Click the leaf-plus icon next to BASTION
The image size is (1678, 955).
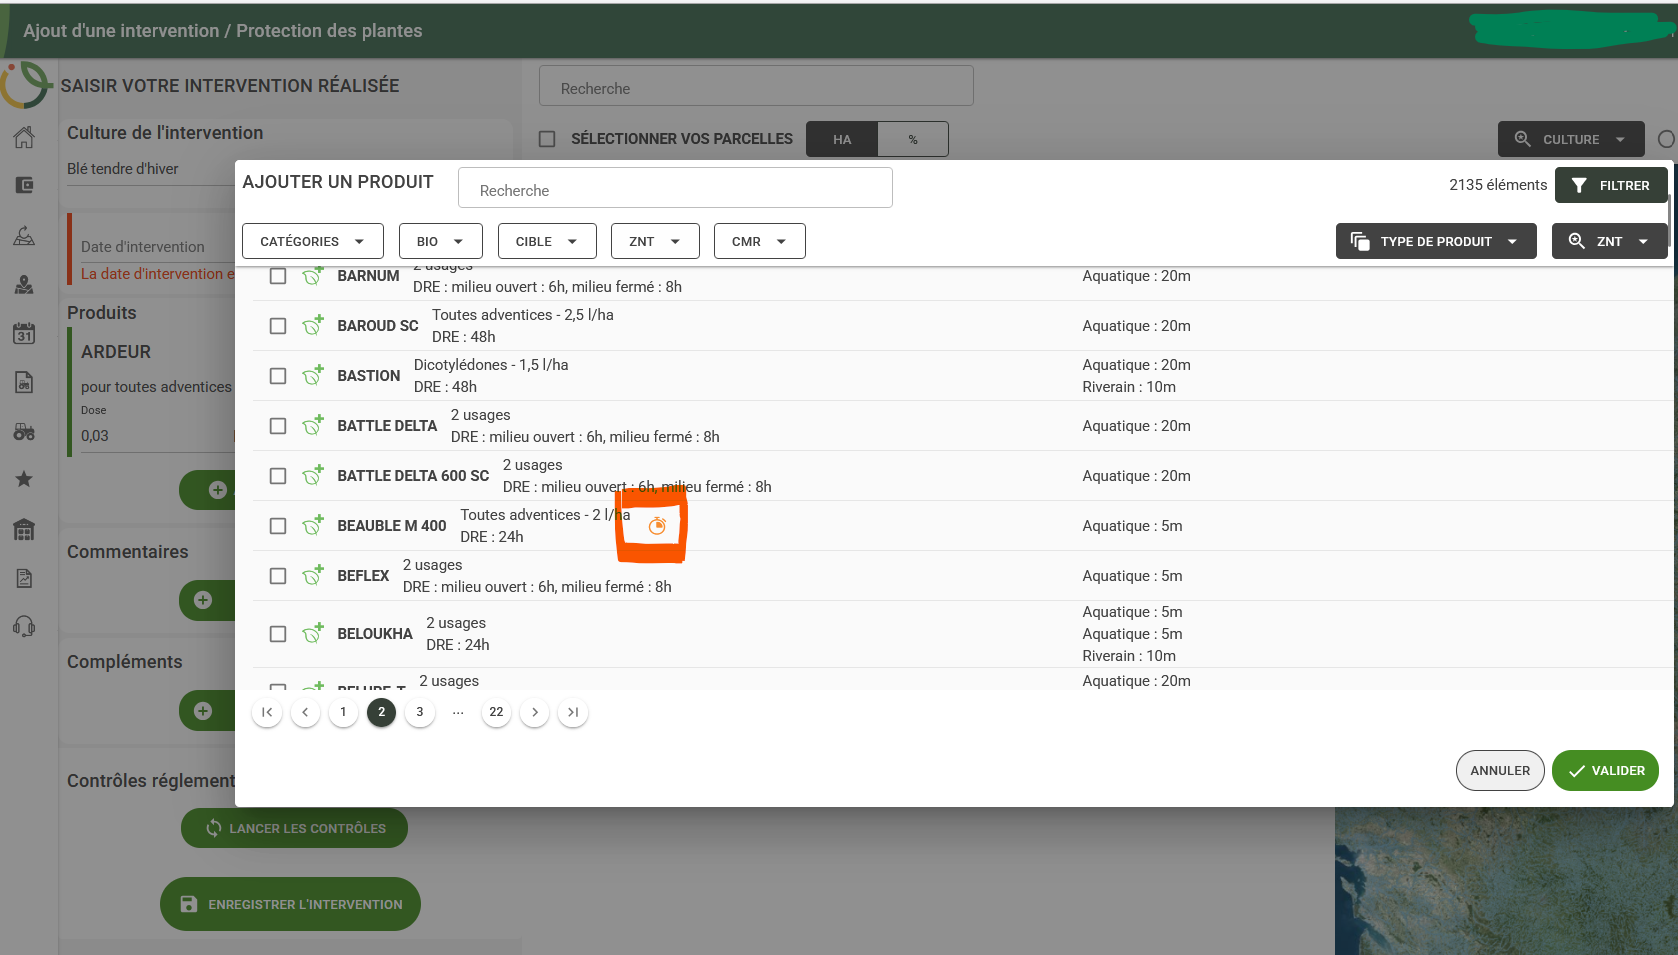313,375
